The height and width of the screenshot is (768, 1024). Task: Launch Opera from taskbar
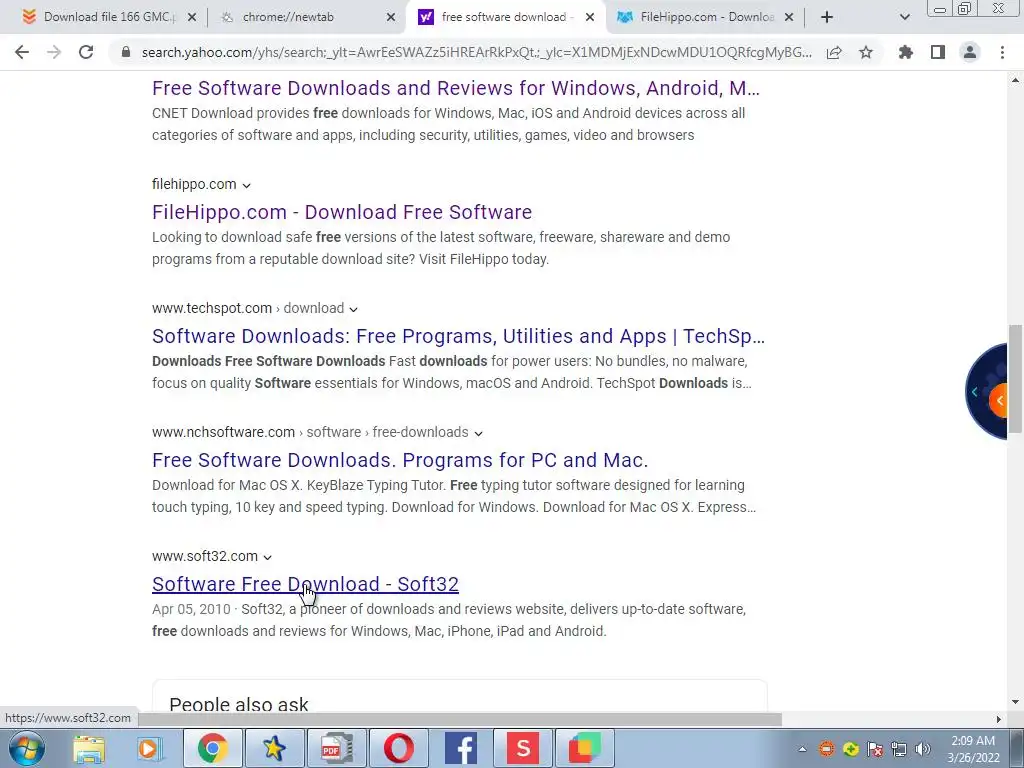(x=398, y=748)
